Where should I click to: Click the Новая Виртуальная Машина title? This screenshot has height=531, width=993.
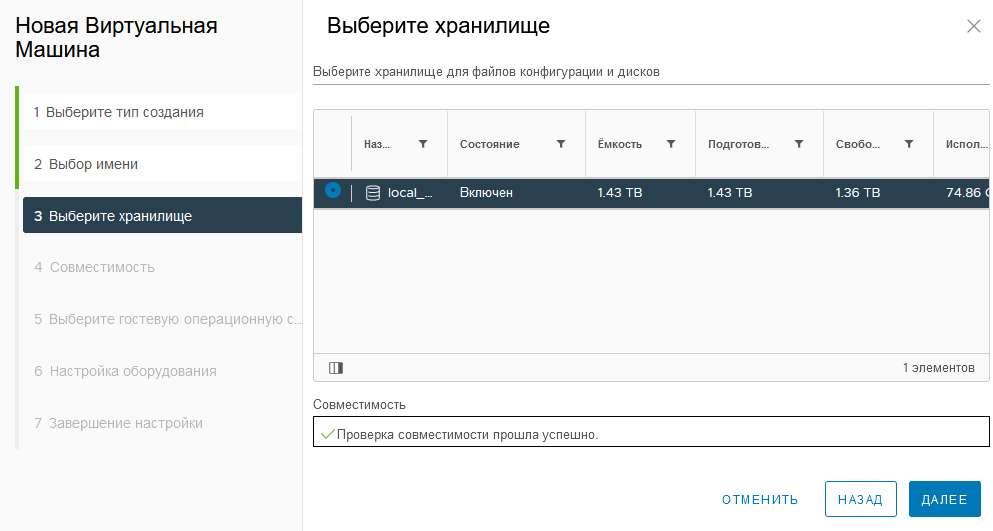(x=116, y=37)
